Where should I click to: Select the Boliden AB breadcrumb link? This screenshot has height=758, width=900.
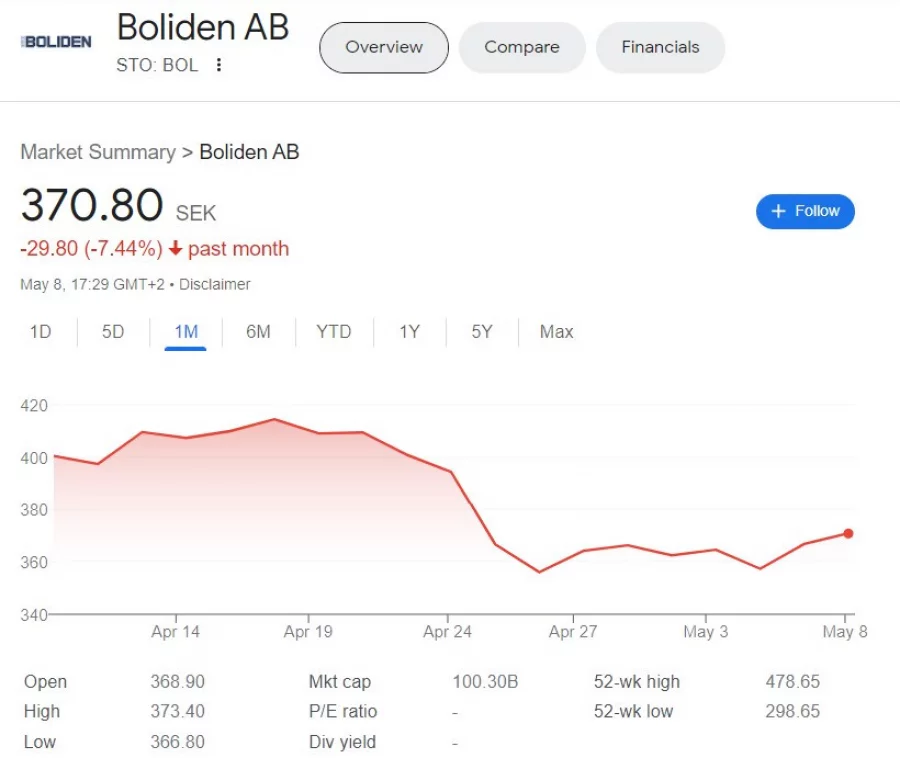pyautogui.click(x=248, y=152)
